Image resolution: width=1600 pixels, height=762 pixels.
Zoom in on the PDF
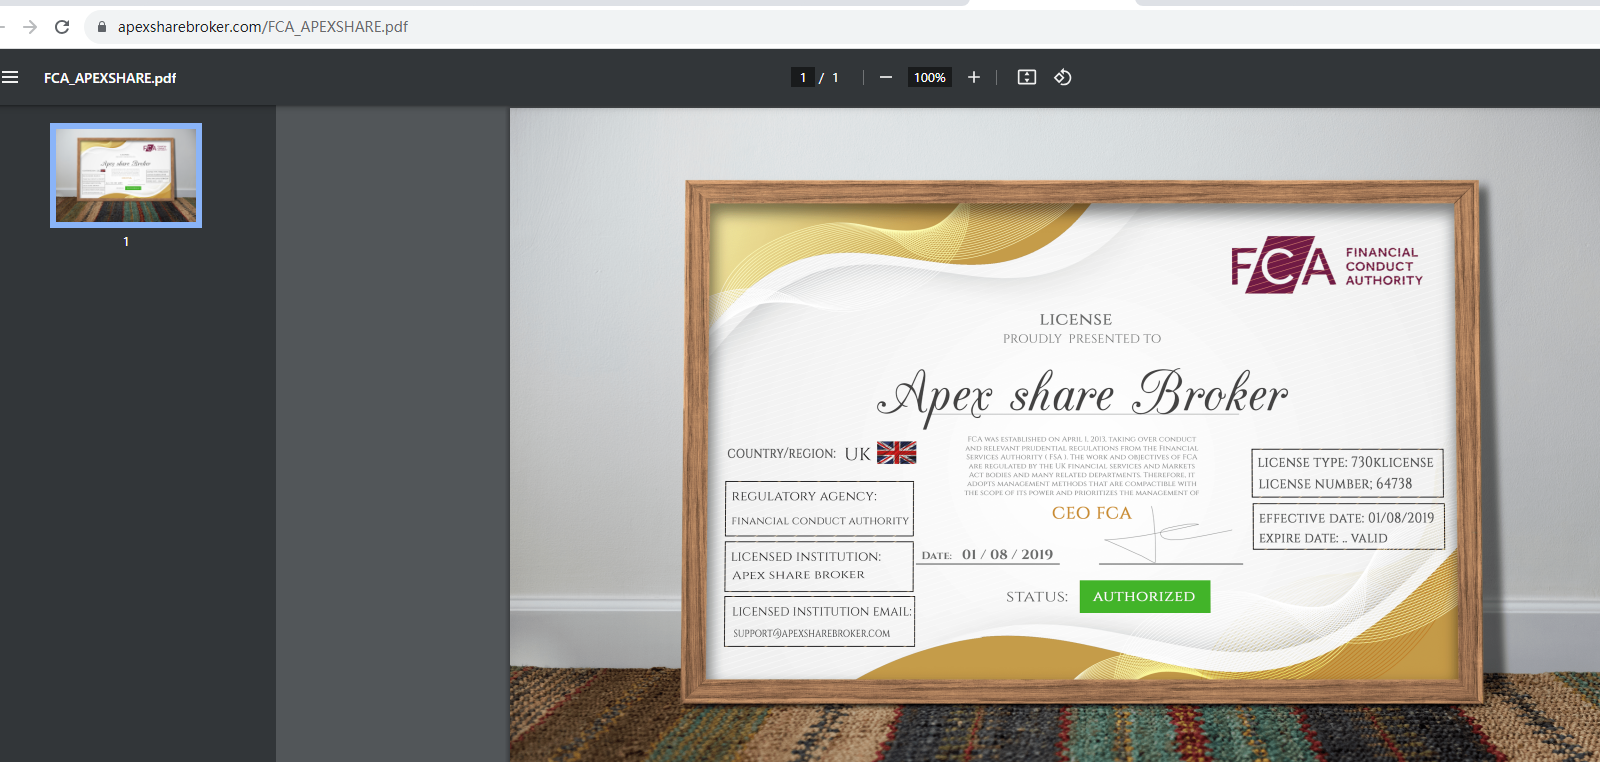point(974,77)
